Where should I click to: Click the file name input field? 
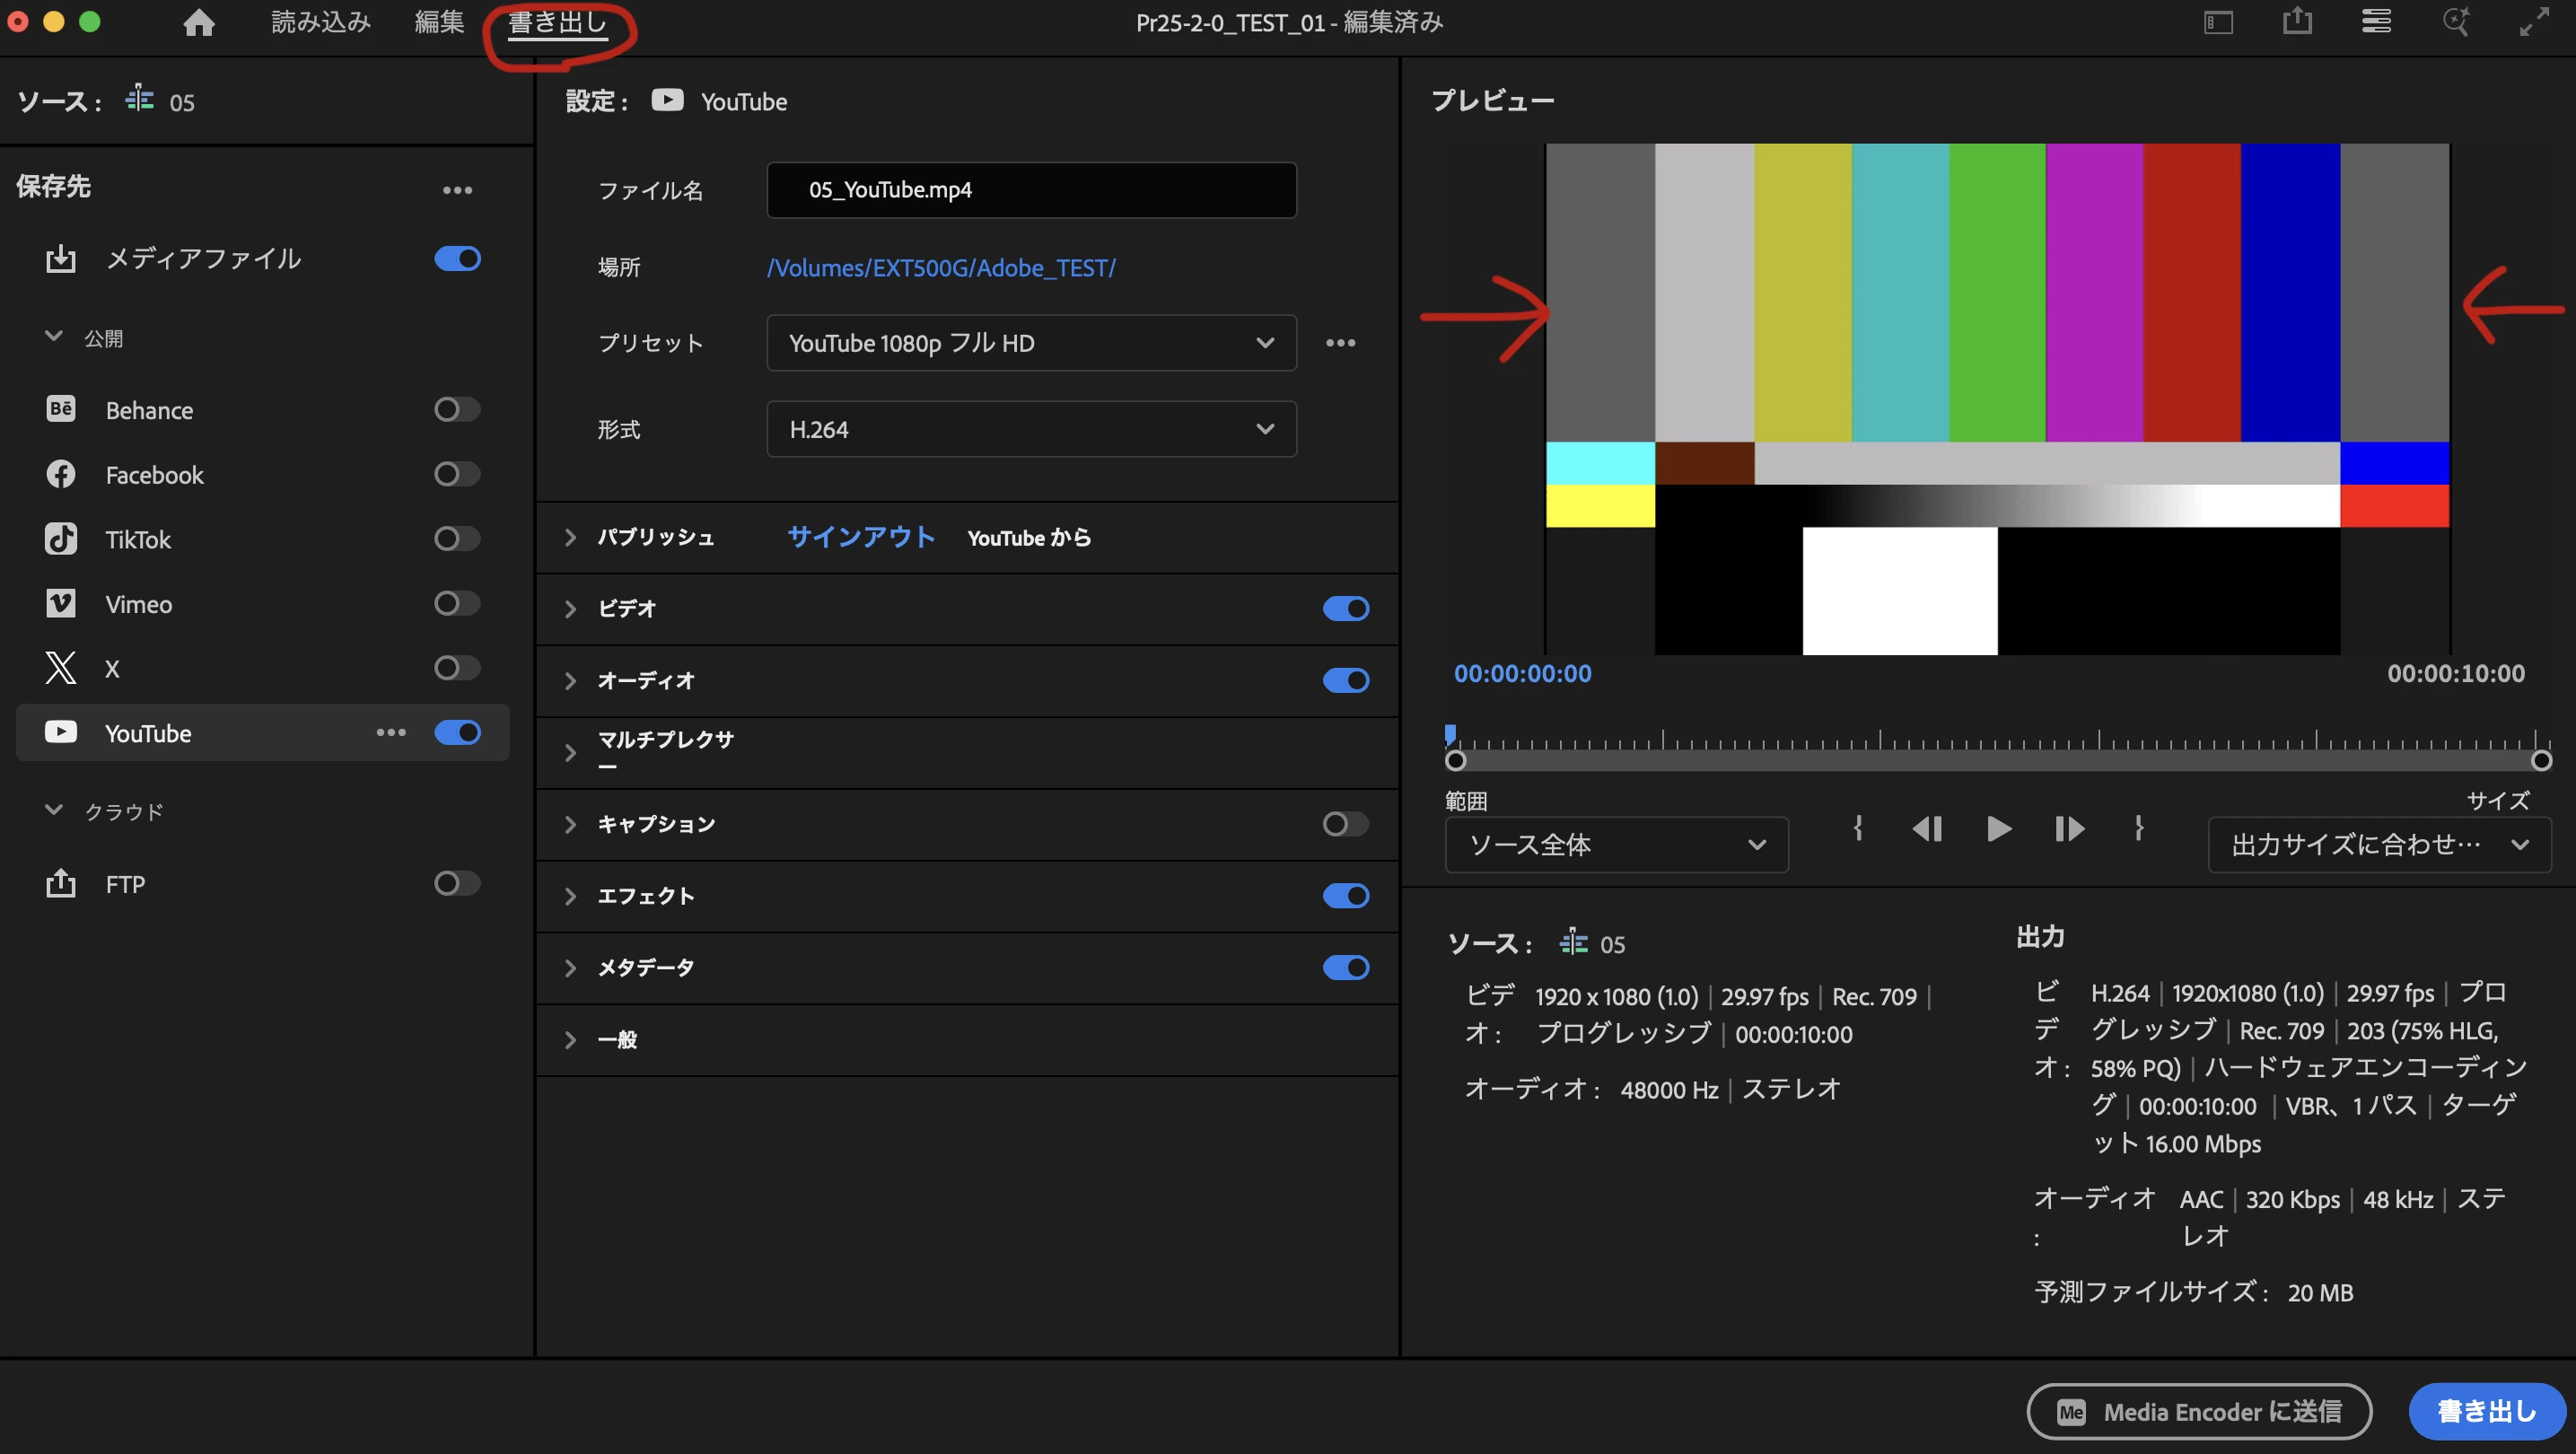pos(1031,190)
